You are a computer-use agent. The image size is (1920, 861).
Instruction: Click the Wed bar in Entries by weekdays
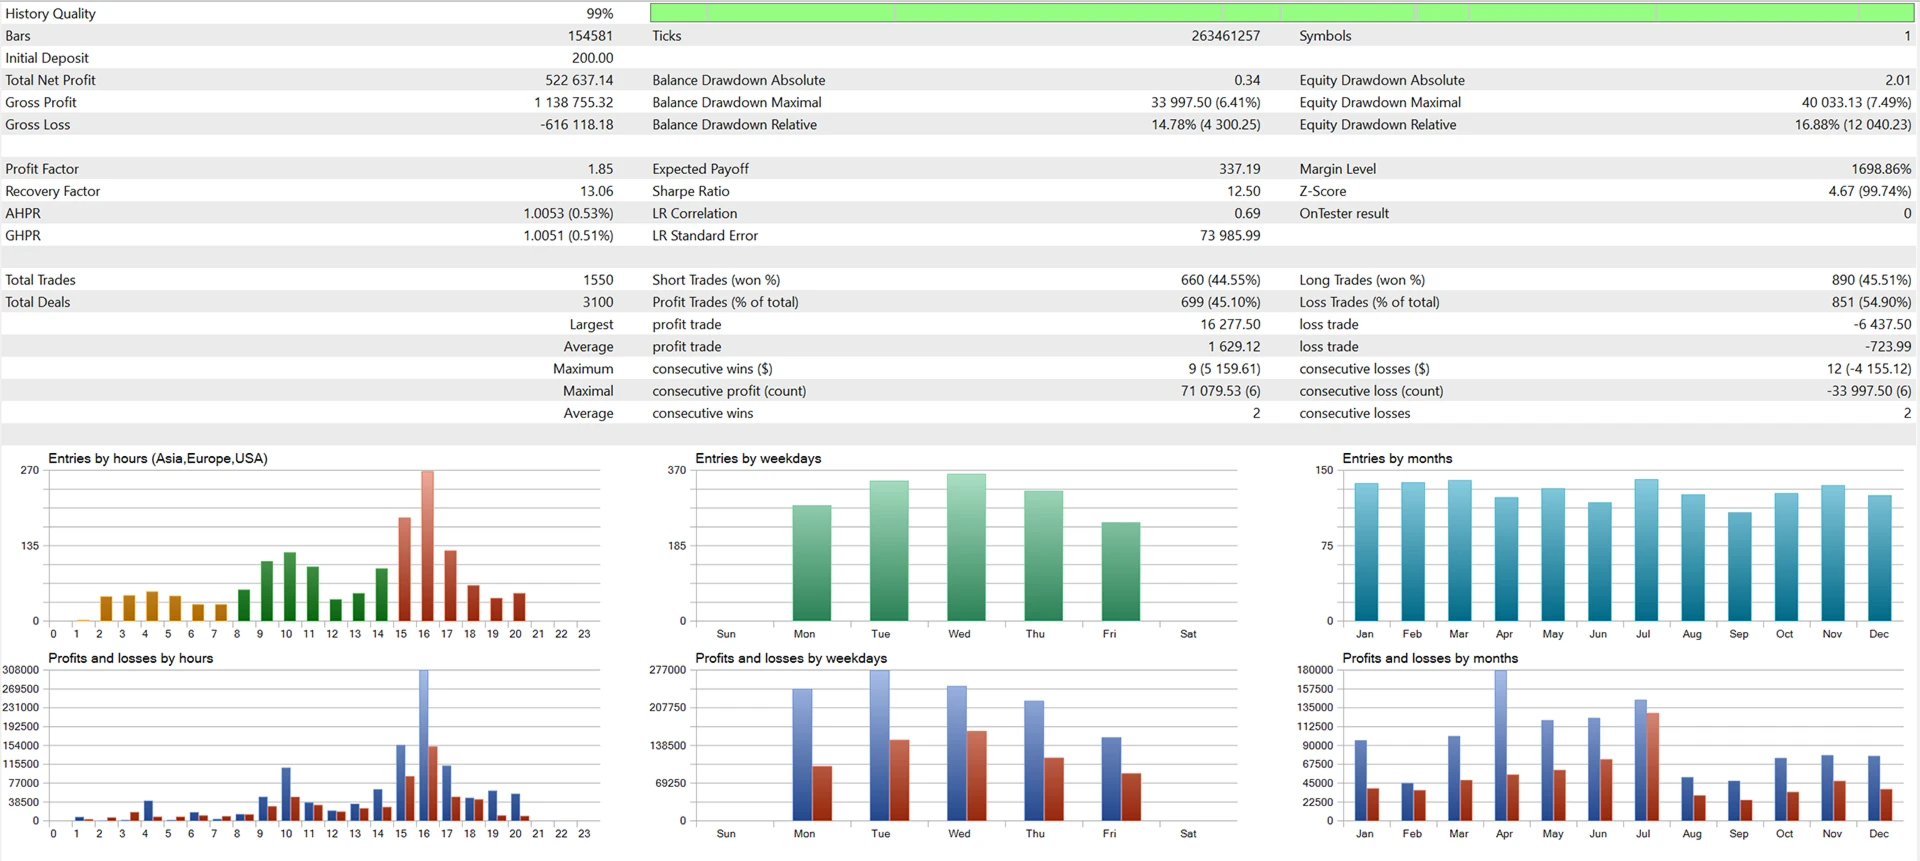tap(966, 547)
